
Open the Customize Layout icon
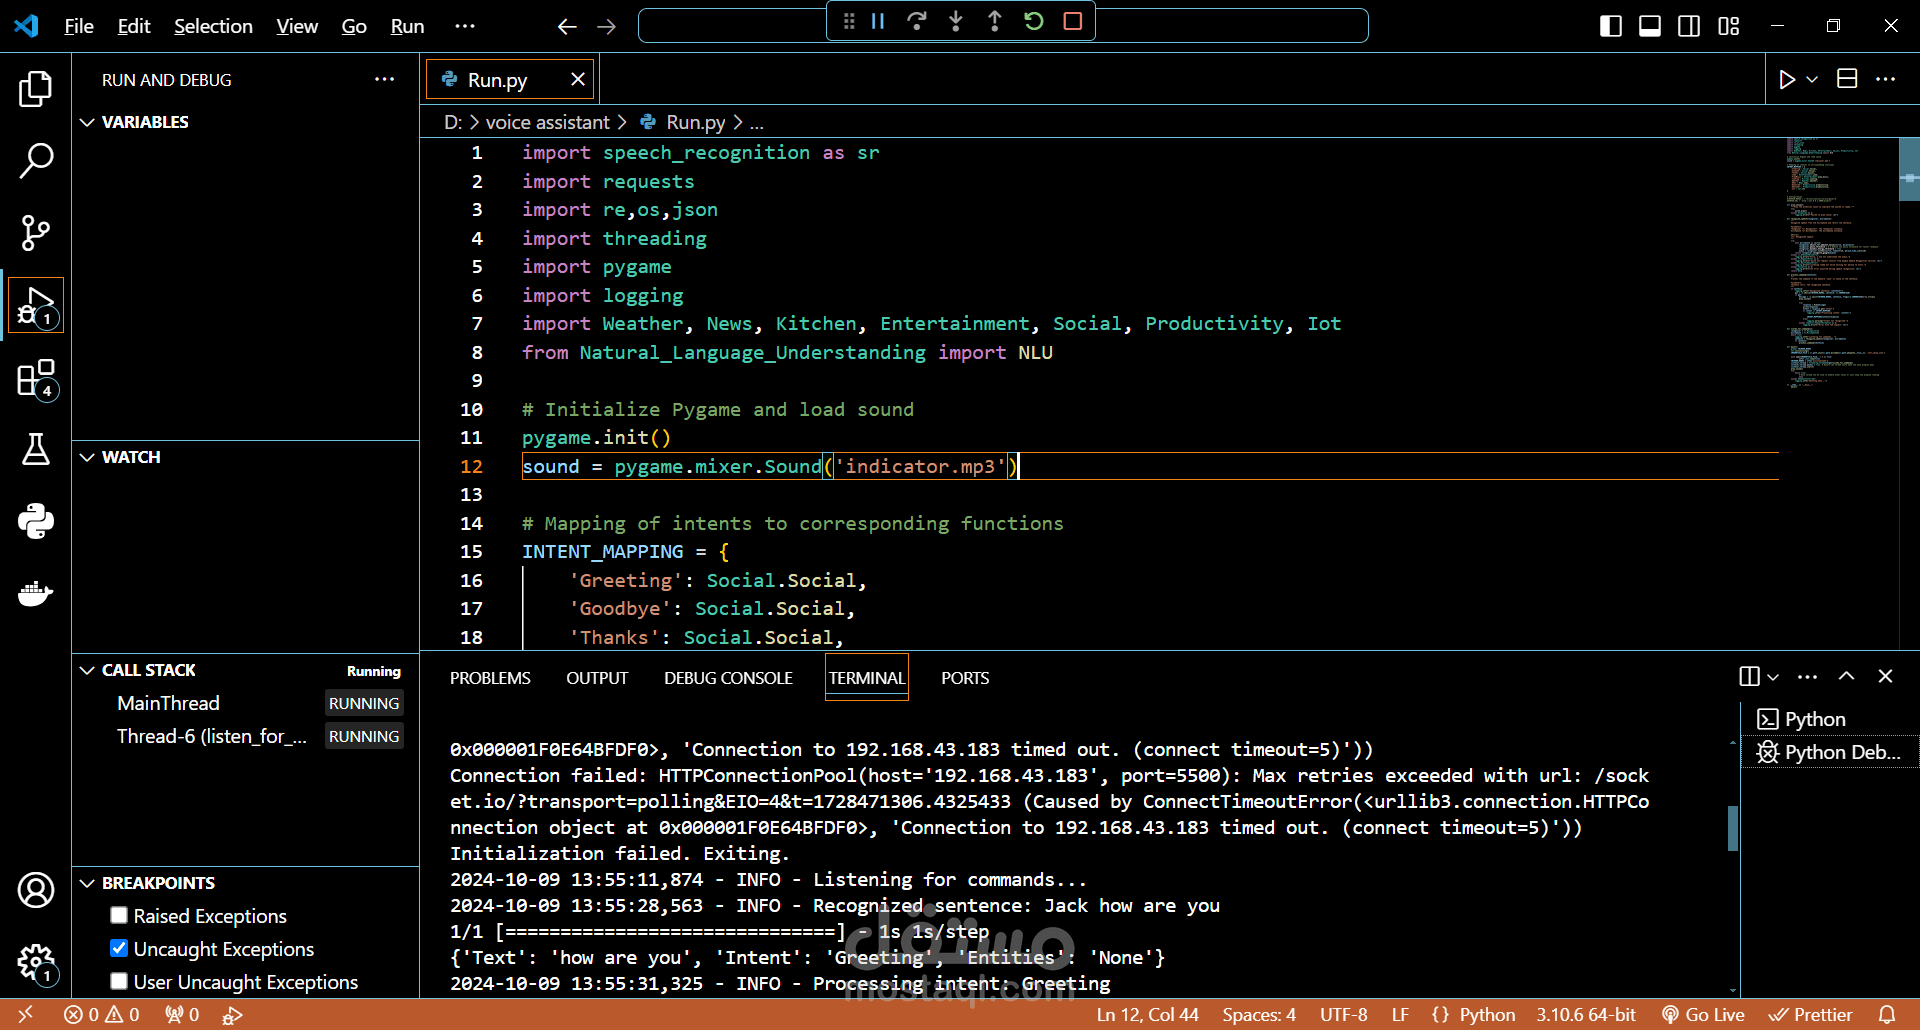(1729, 26)
